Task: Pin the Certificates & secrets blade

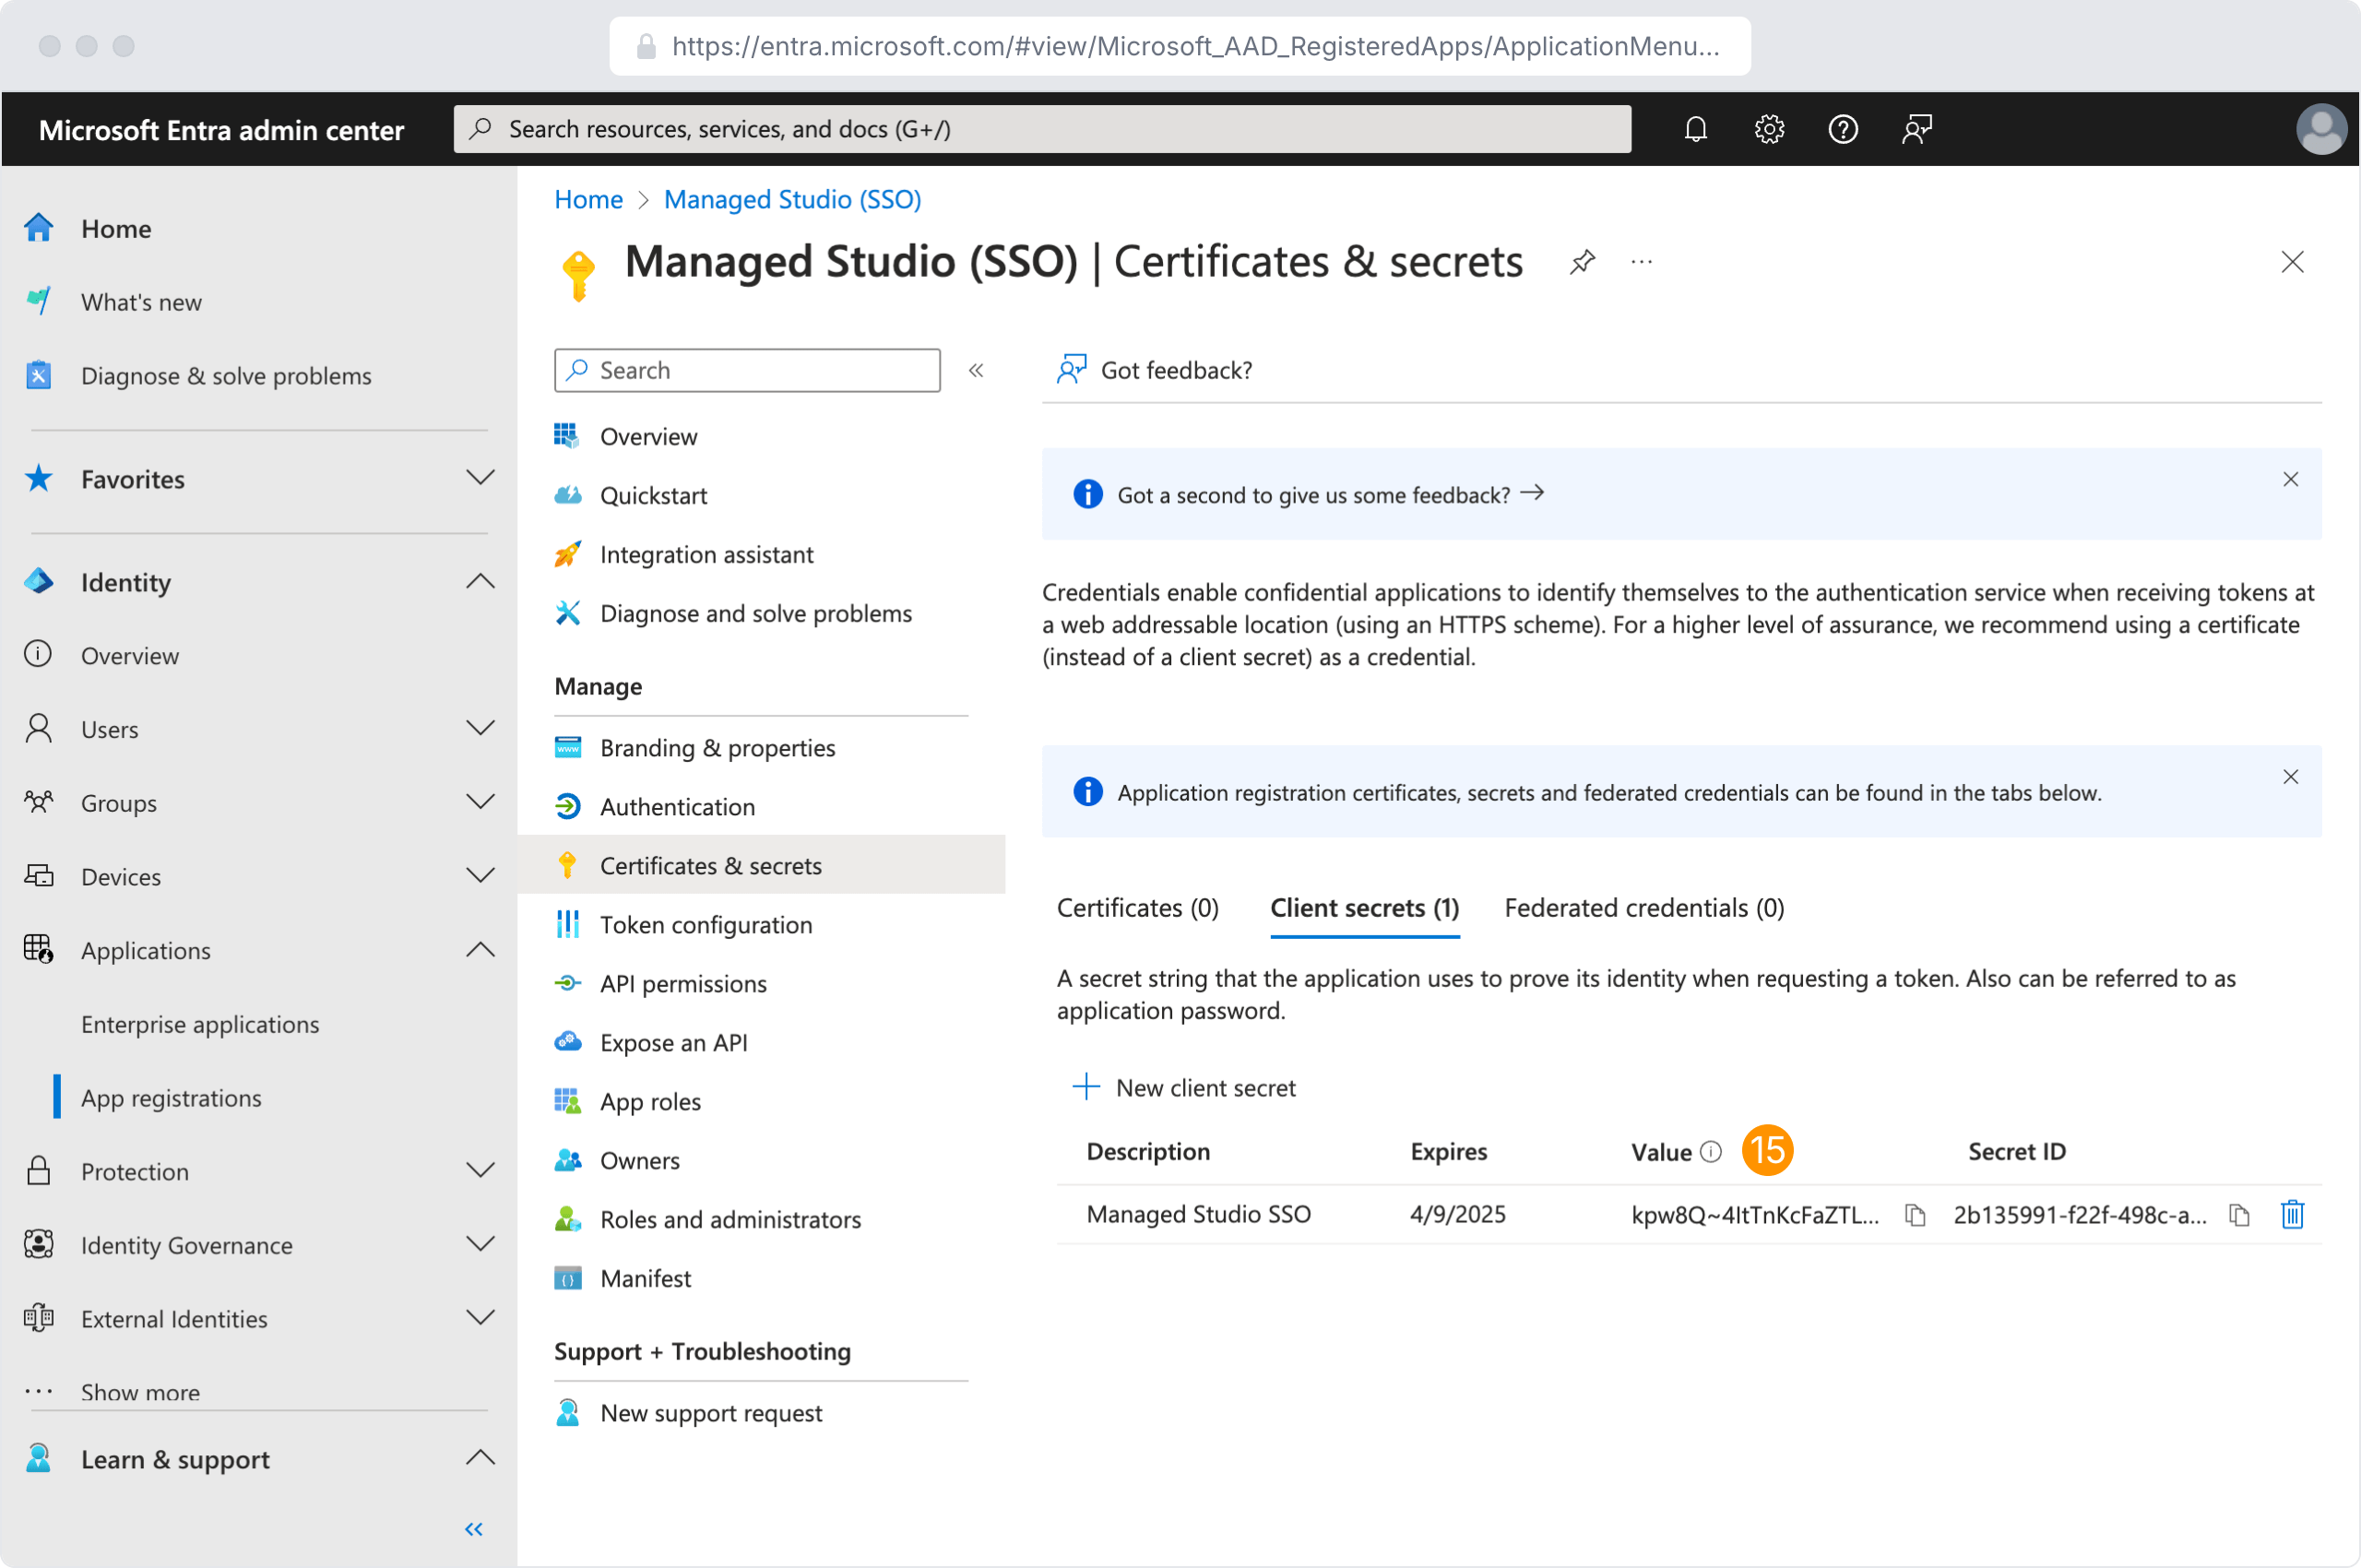Action: [1582, 262]
